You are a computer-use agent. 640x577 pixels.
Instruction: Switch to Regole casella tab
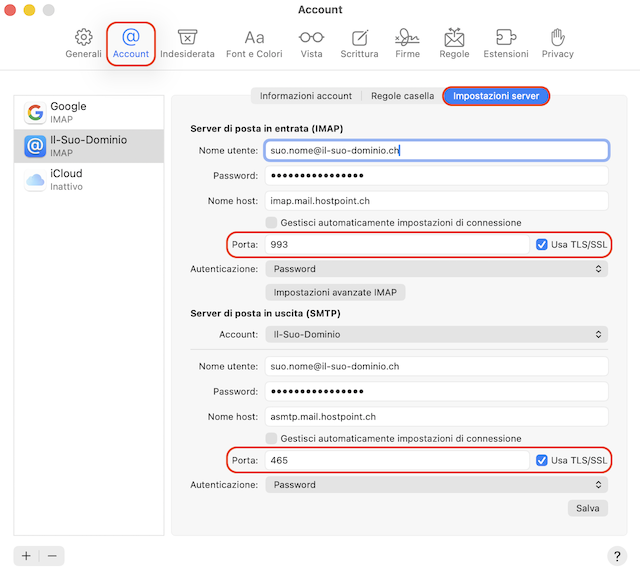point(402,96)
